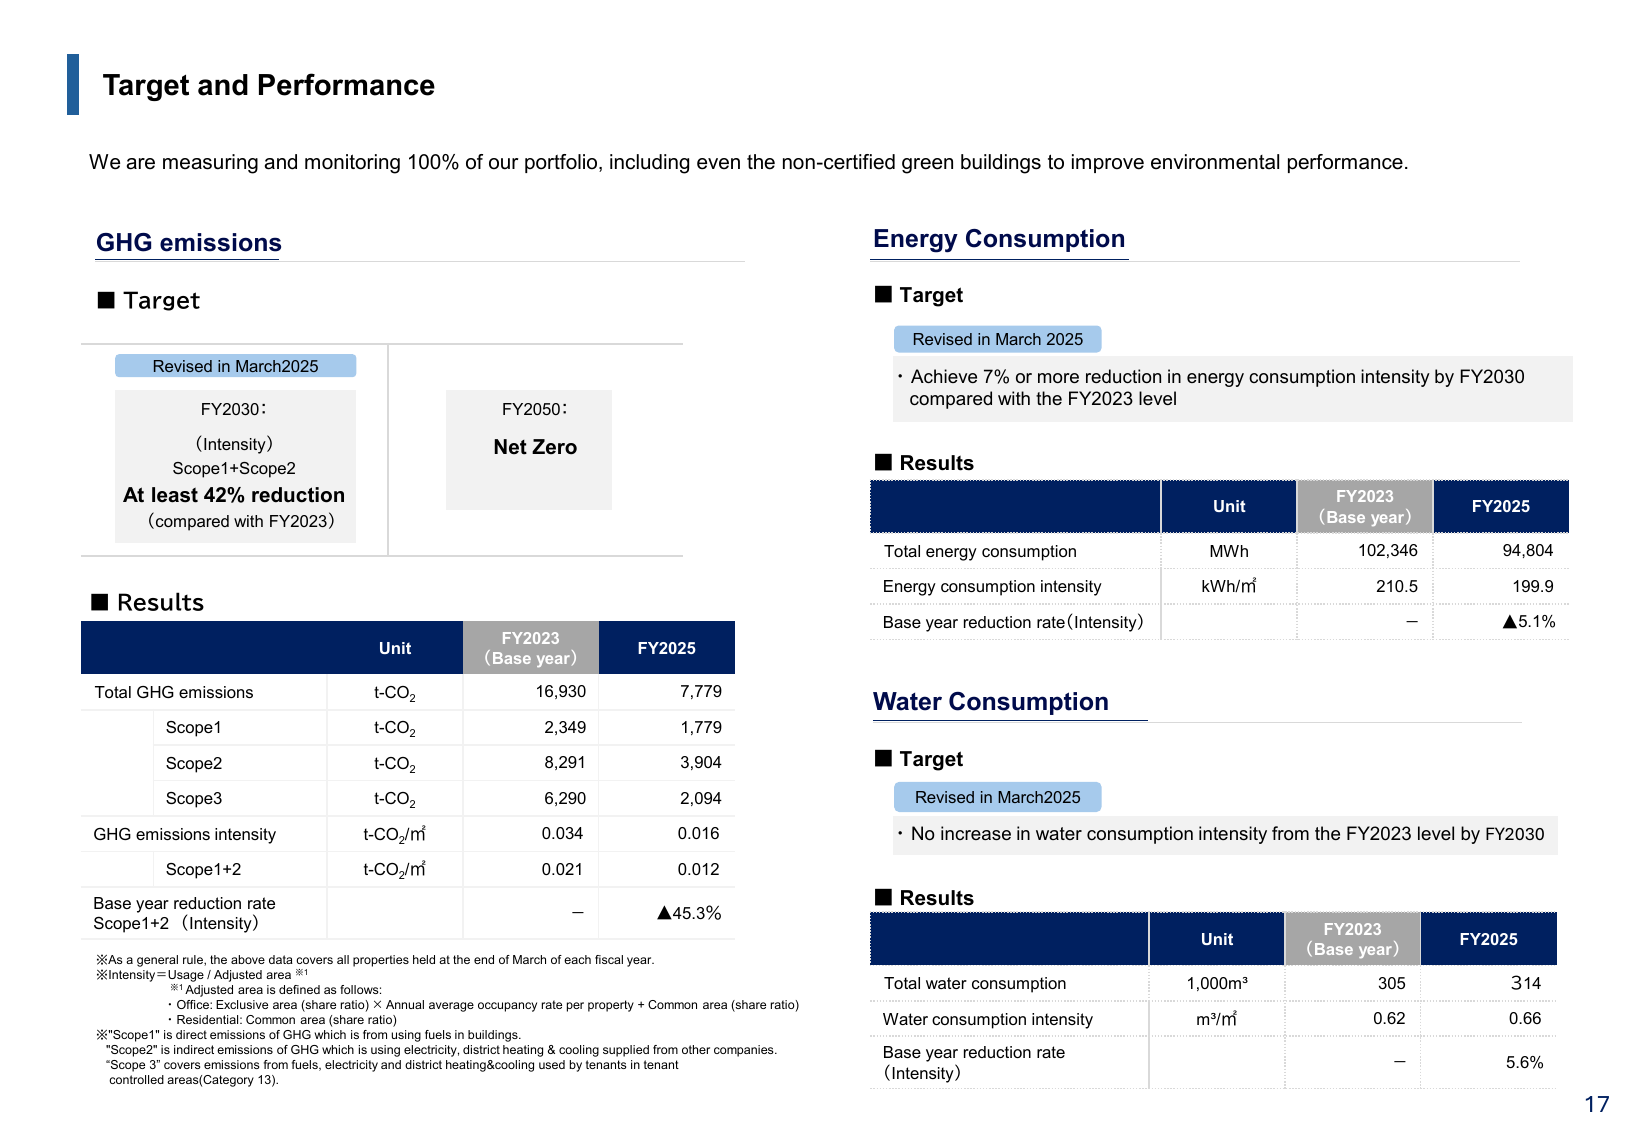The height and width of the screenshot is (1125, 1625).
Task: Click the 5.6% water reduction rate value
Action: click(1525, 1063)
